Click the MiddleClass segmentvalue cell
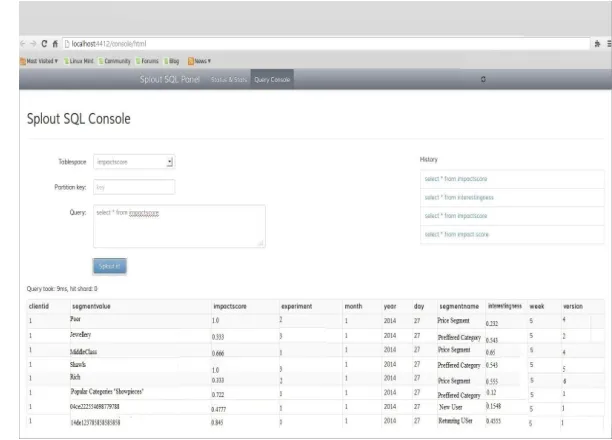 84,352
